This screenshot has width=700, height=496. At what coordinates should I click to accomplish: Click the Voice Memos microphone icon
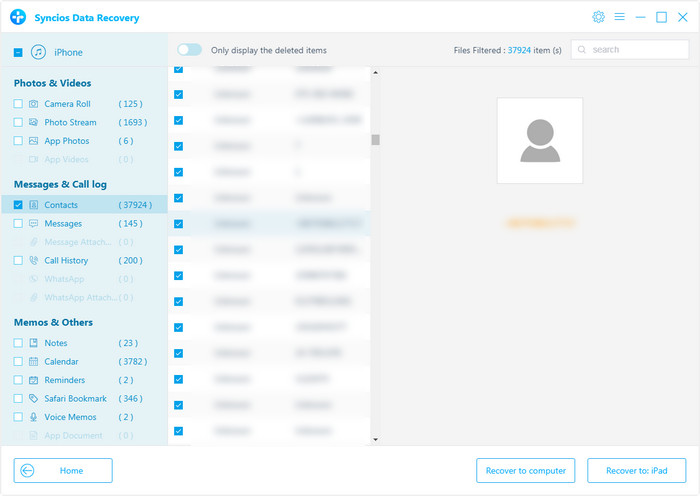pyautogui.click(x=33, y=417)
